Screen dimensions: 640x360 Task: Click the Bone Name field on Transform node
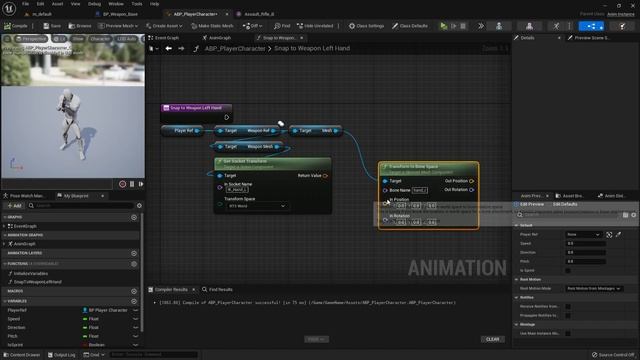point(420,191)
